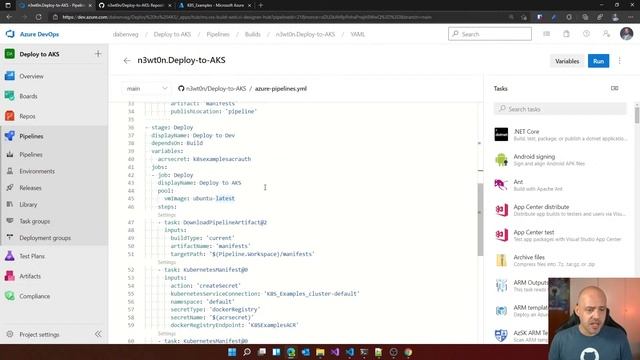640x360 pixels.
Task: Open the Overview section in sidebar
Action: pos(31,76)
